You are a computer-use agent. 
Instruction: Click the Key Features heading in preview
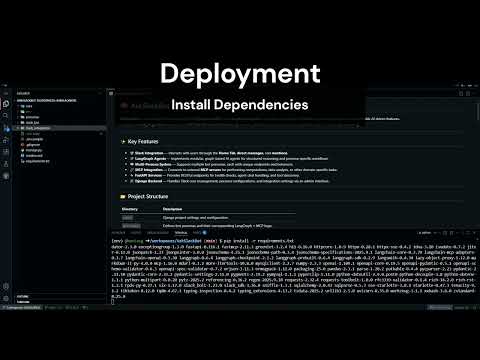pos(143,142)
